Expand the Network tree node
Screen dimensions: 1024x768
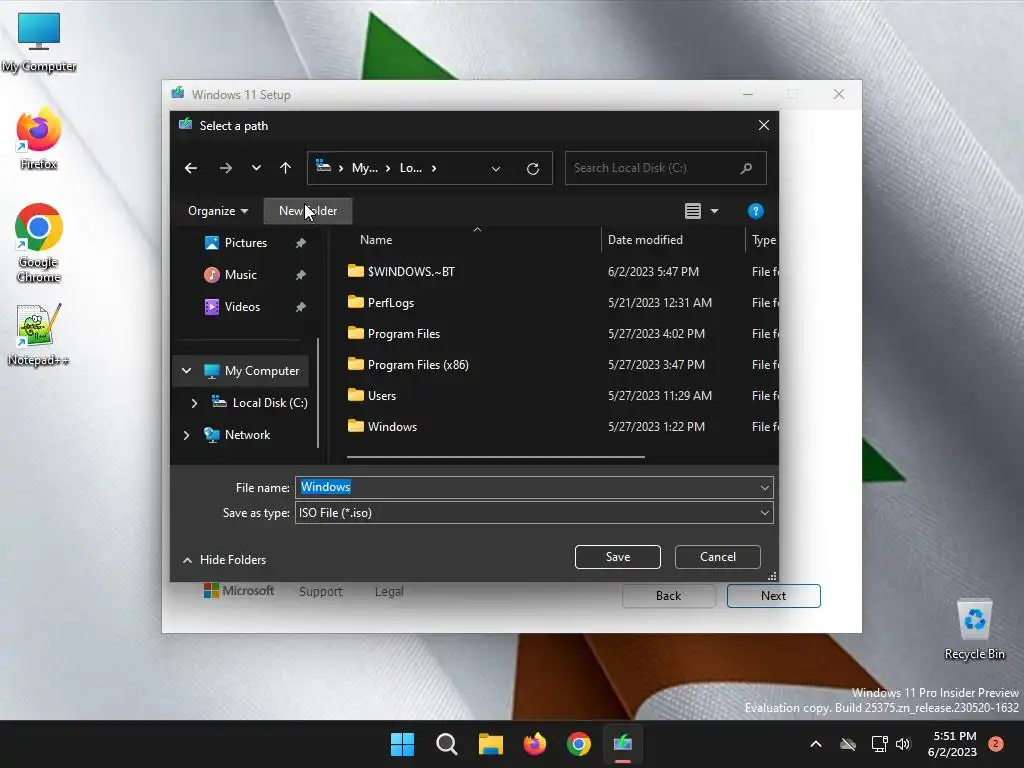coord(186,435)
